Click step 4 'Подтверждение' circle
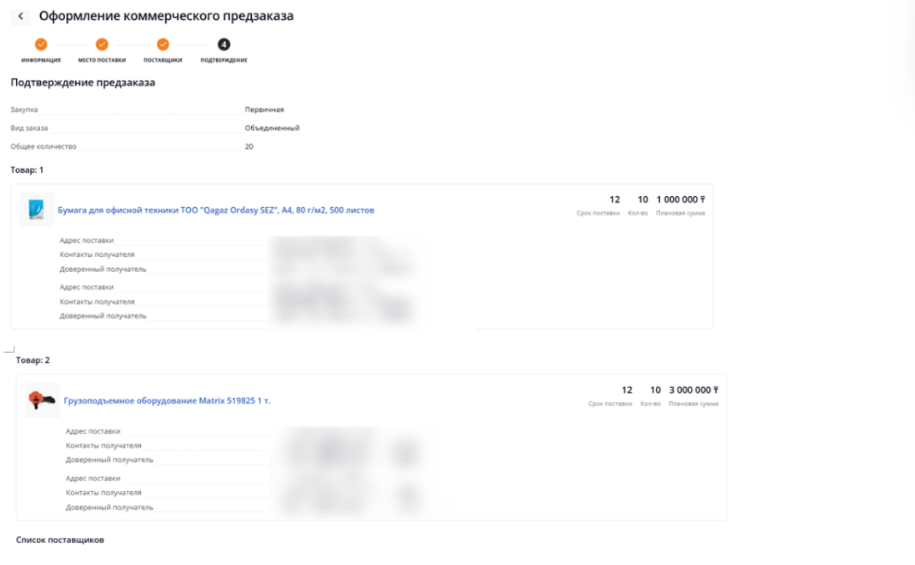Screen dimensions: 915x565 (224, 44)
